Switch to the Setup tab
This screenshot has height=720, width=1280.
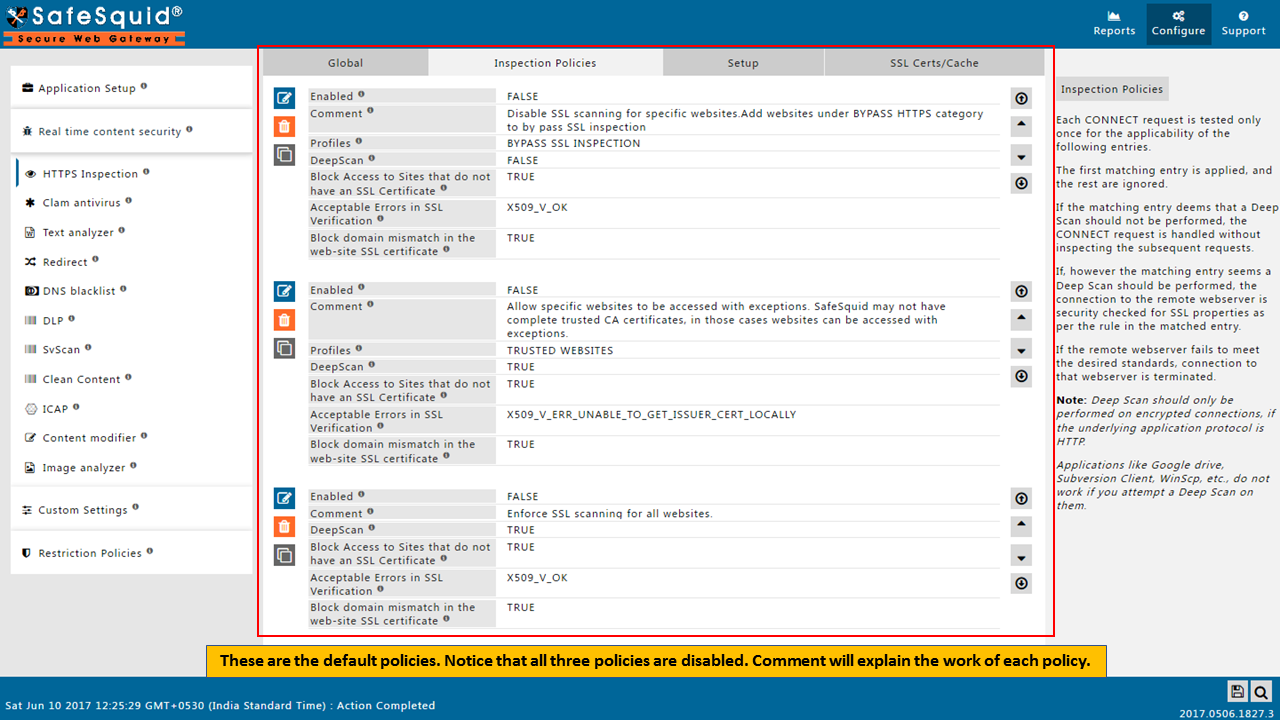click(743, 63)
